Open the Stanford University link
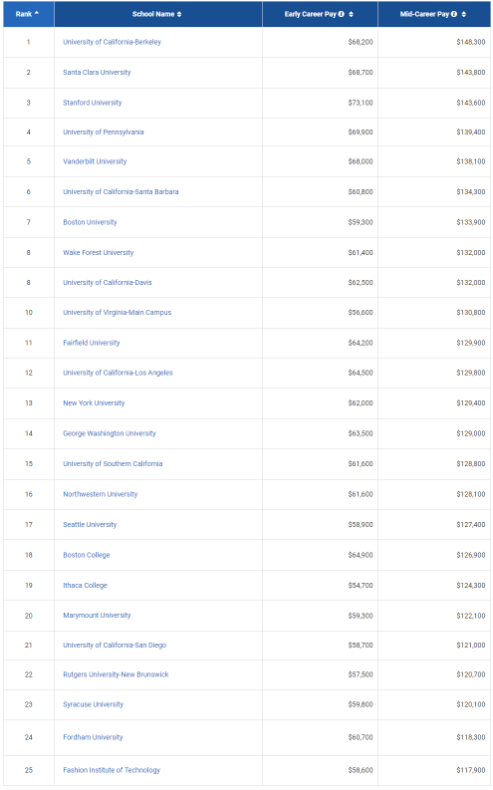 pyautogui.click(x=92, y=102)
